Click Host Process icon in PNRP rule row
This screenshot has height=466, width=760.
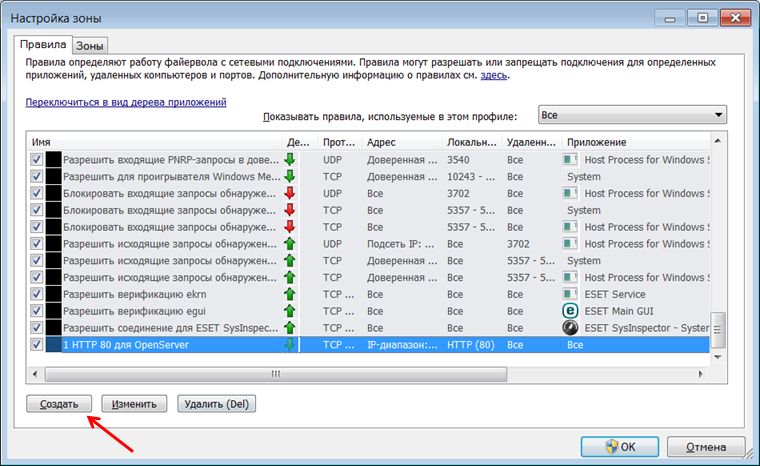pos(571,159)
